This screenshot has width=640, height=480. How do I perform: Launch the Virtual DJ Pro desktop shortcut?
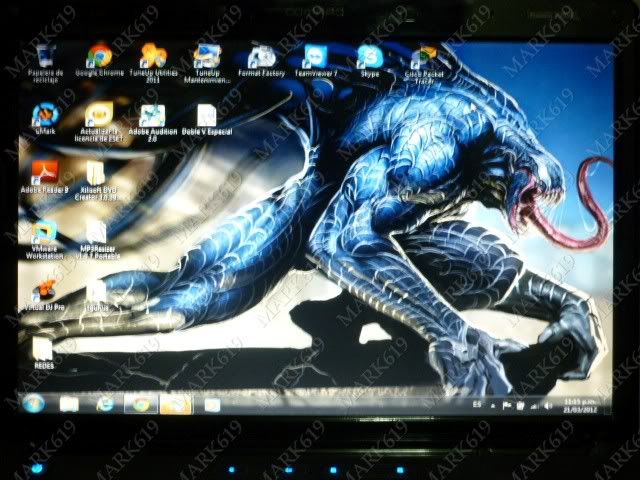pyautogui.click(x=44, y=295)
